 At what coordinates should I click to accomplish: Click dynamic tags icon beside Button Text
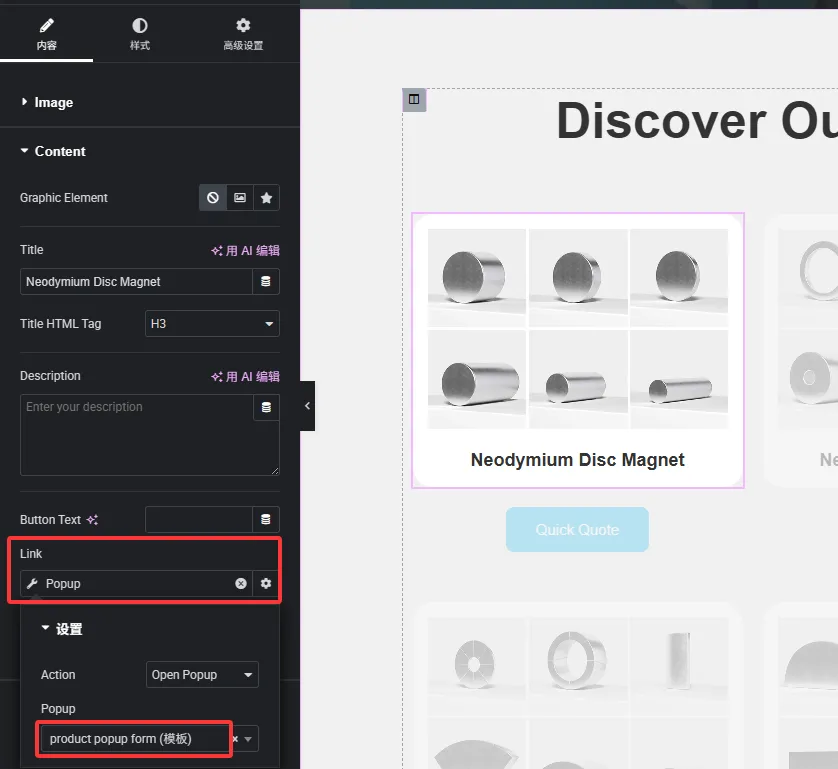point(265,520)
